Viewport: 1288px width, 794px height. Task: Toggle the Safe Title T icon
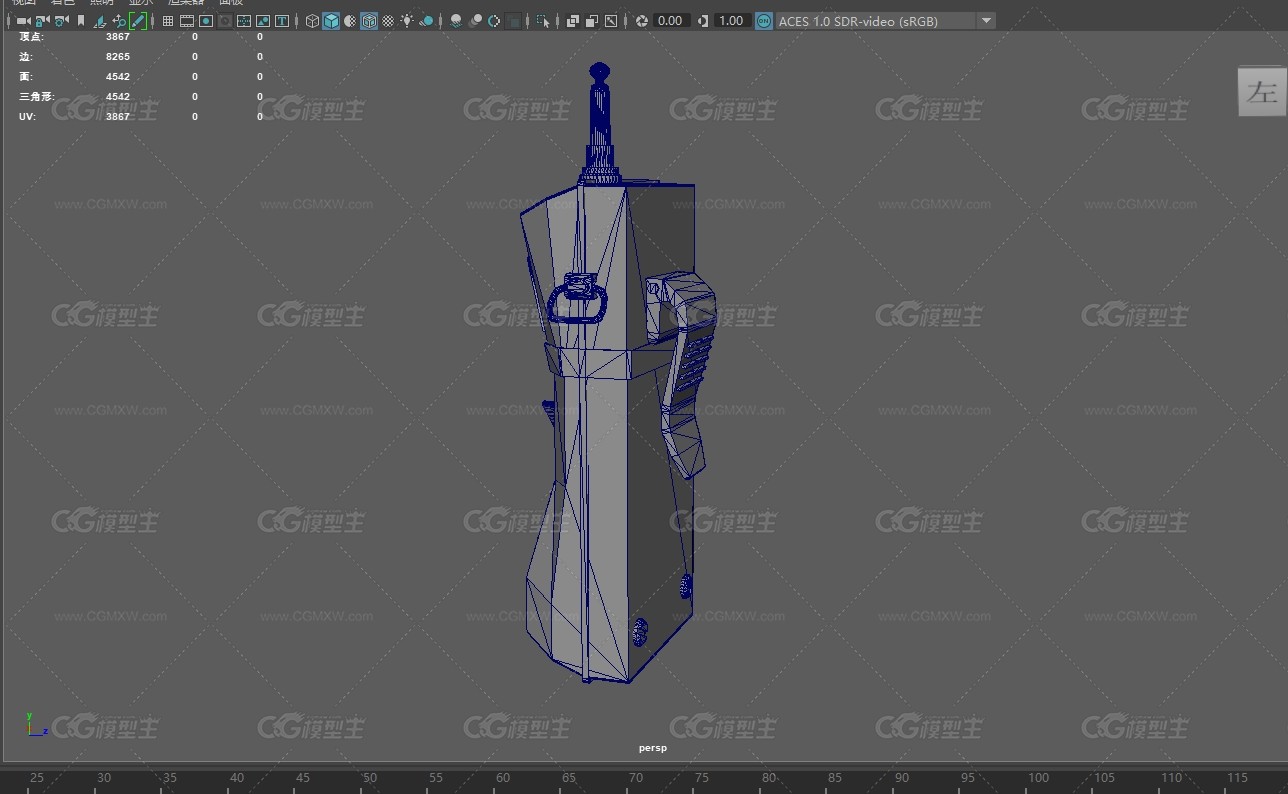(x=283, y=21)
